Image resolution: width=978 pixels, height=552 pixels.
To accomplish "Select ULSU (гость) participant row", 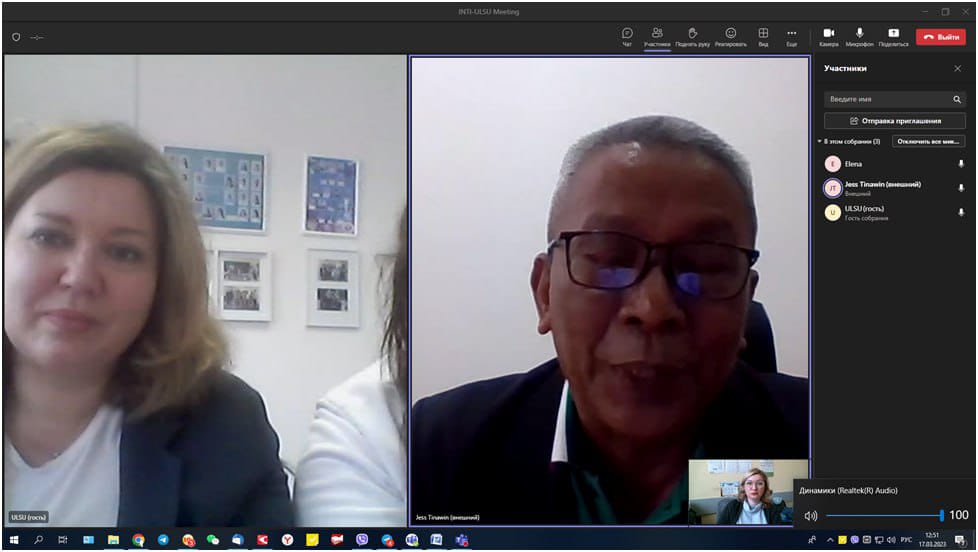I will pos(894,213).
